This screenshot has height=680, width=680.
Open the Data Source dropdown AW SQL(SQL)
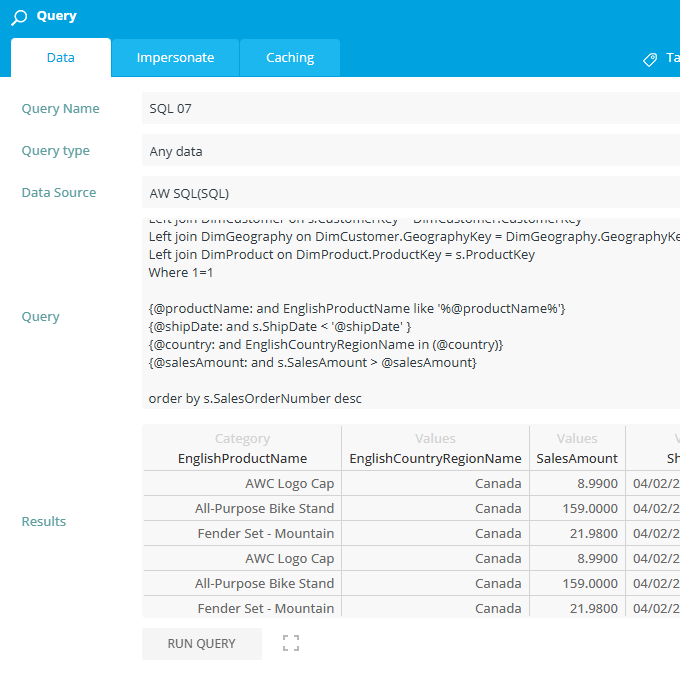coord(411,193)
